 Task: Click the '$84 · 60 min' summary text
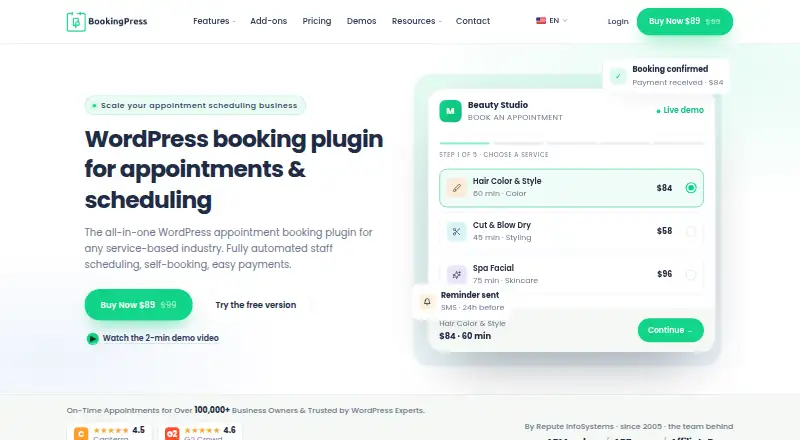click(465, 336)
